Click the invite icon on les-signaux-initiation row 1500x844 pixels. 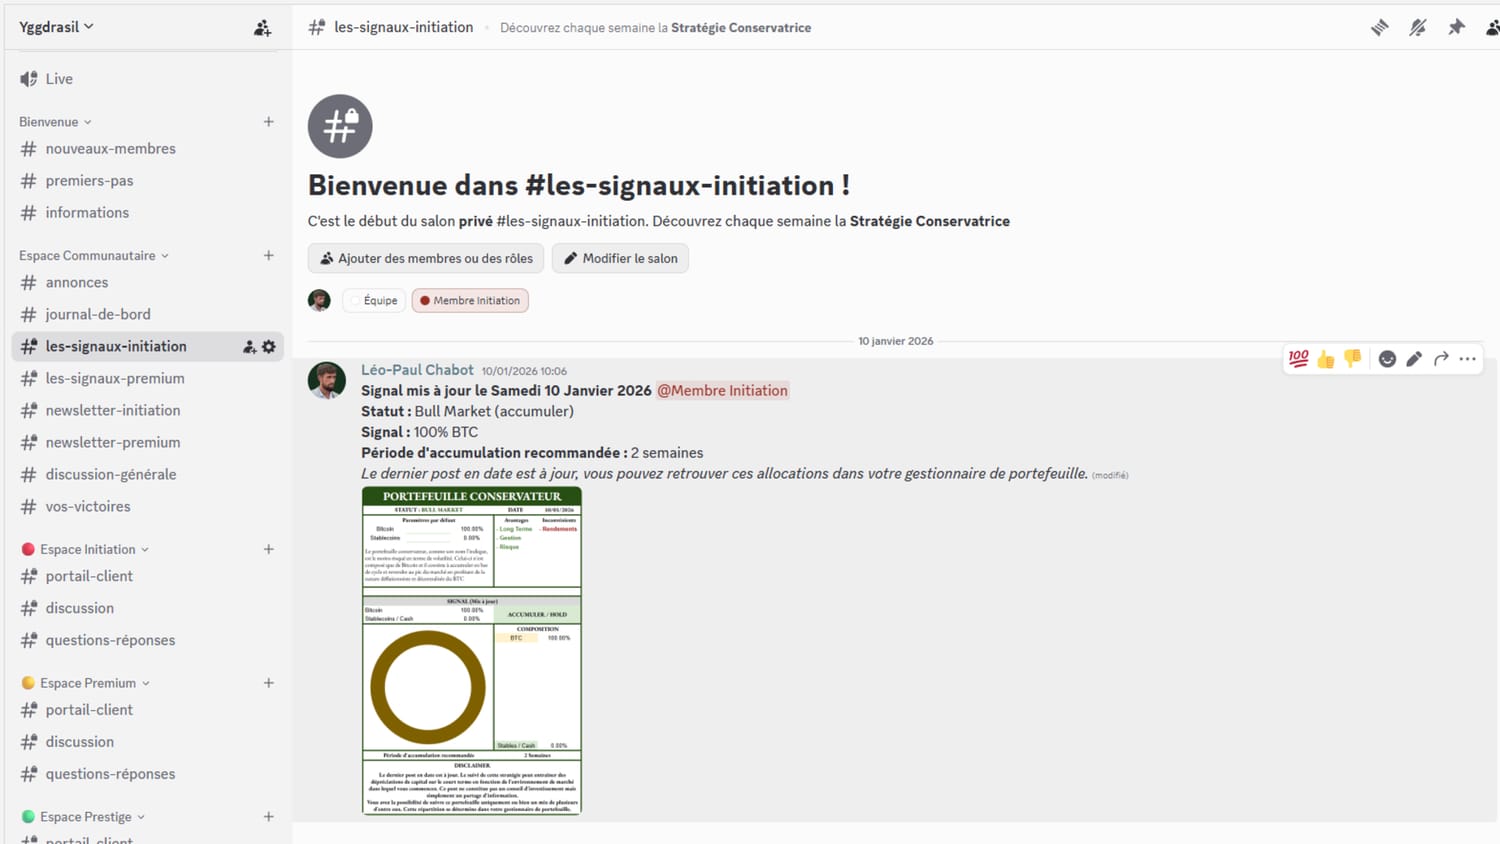(x=249, y=347)
